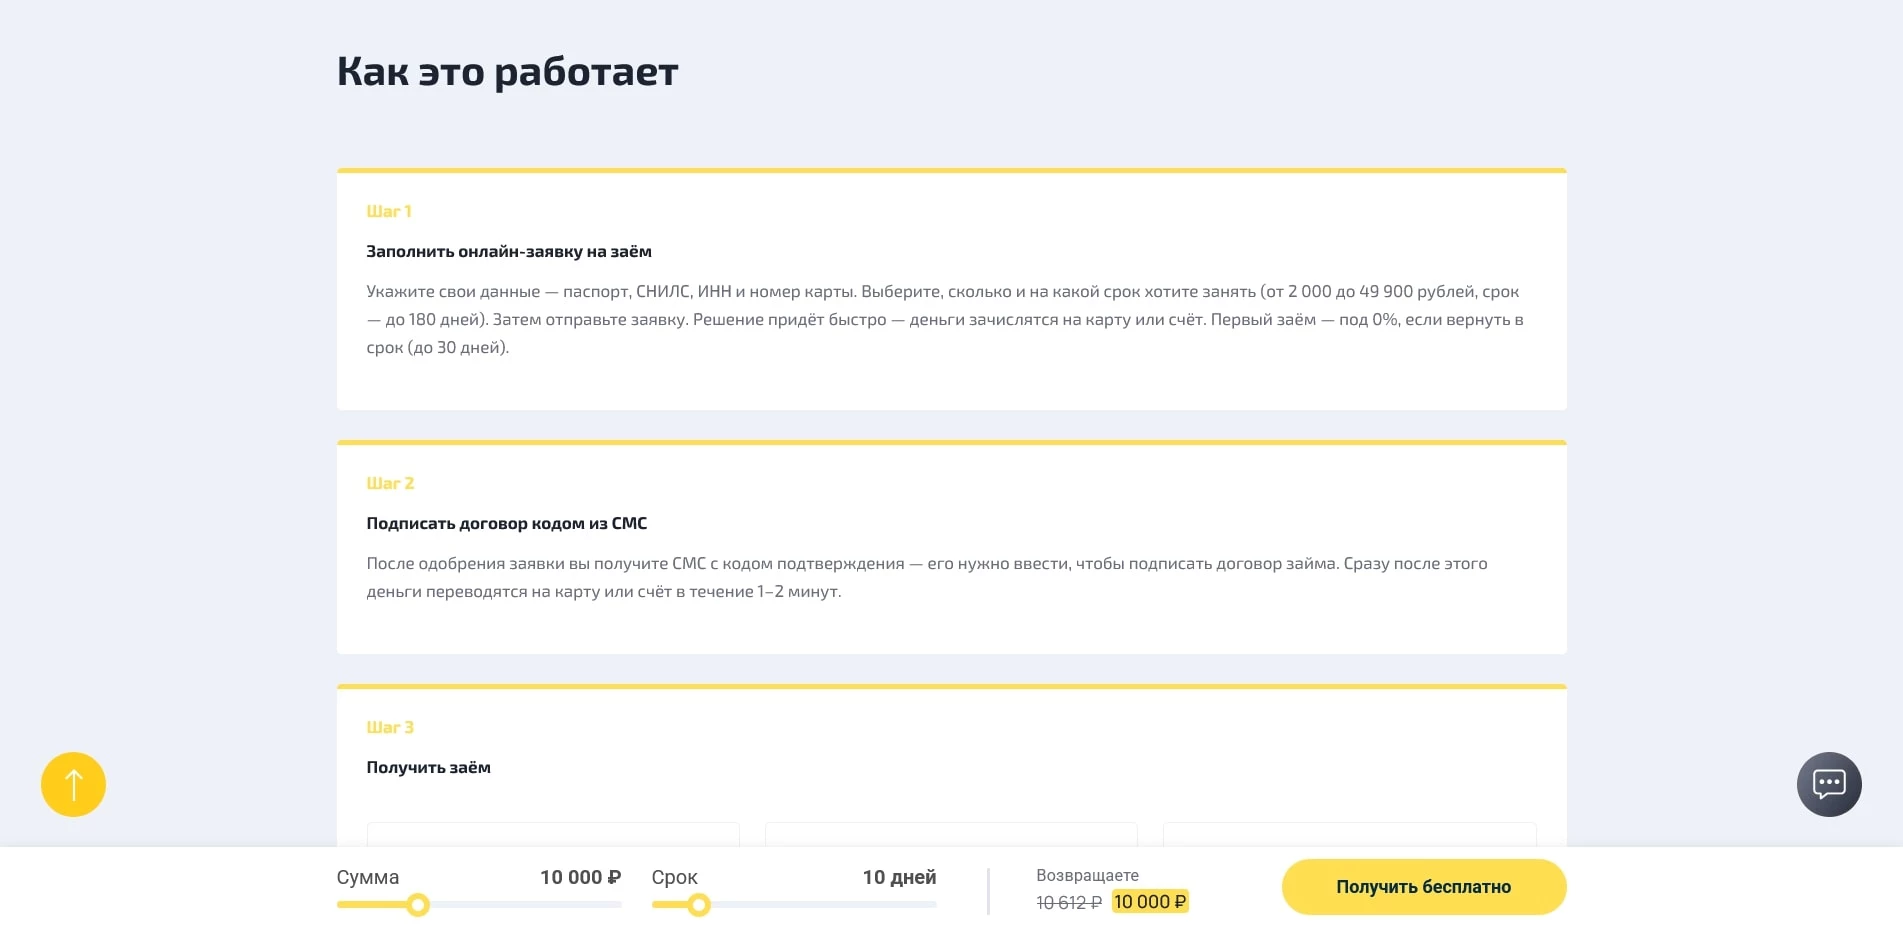The height and width of the screenshot is (927, 1903).
Task: Click the «Возвращаете» label
Action: tap(1086, 873)
